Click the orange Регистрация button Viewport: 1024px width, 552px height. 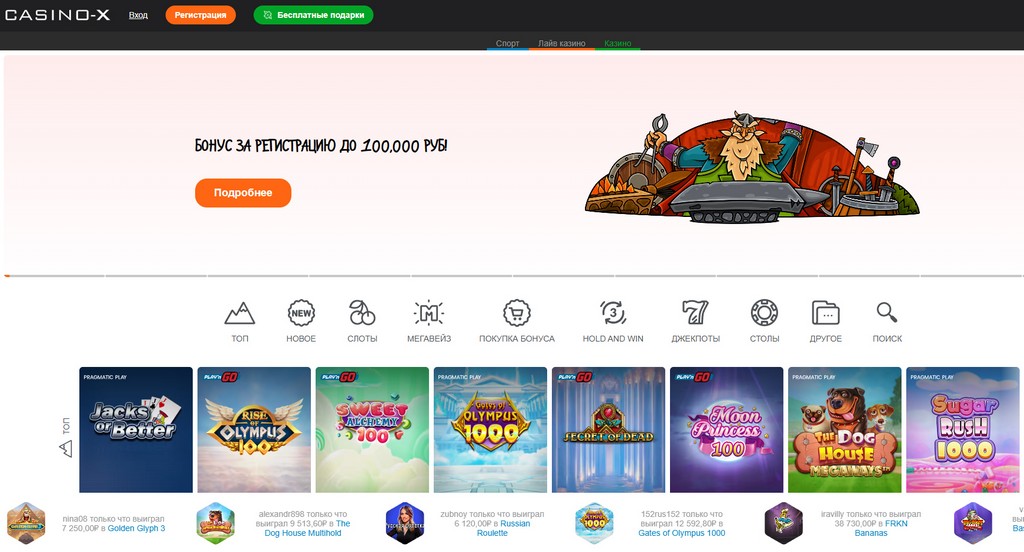(200, 14)
